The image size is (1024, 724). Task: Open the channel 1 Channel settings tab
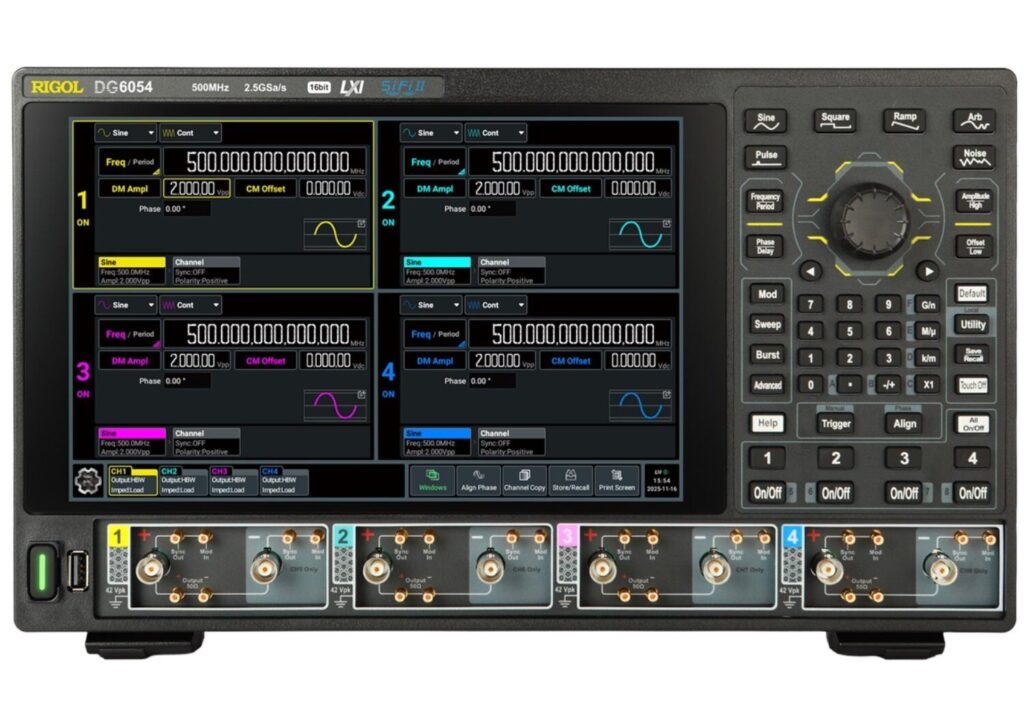(x=206, y=271)
